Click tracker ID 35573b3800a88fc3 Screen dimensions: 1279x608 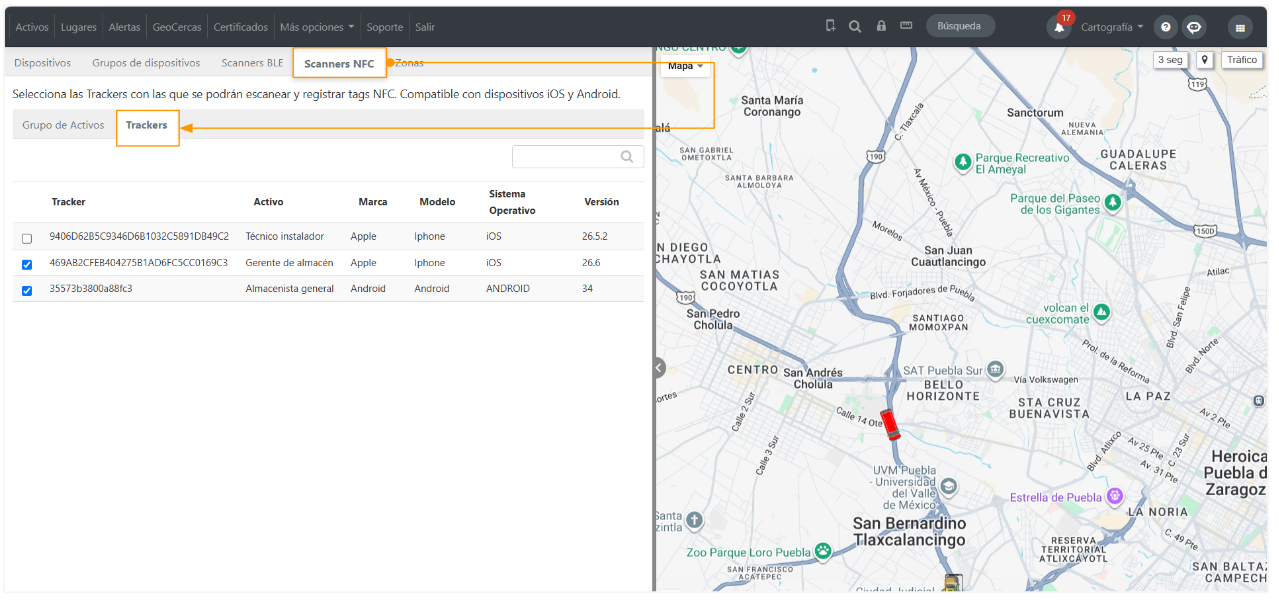91,289
